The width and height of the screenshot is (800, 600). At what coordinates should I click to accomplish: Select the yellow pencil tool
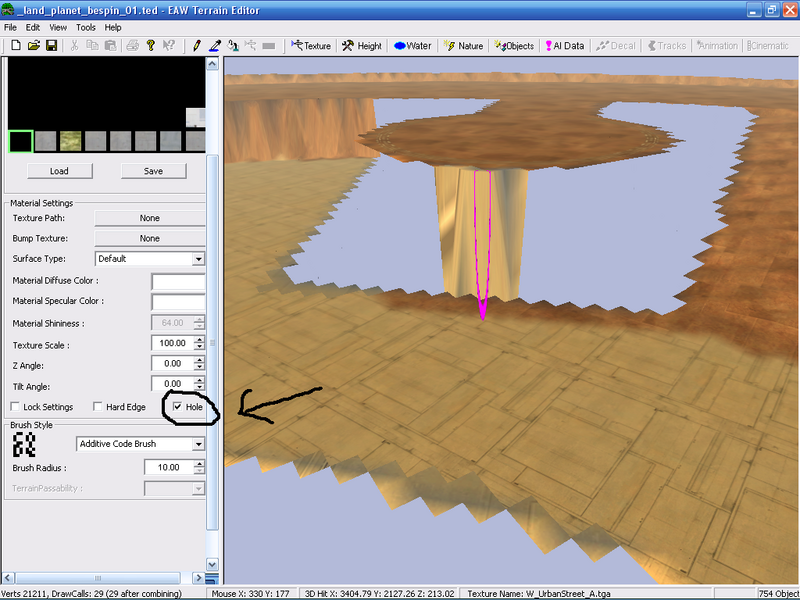196,45
